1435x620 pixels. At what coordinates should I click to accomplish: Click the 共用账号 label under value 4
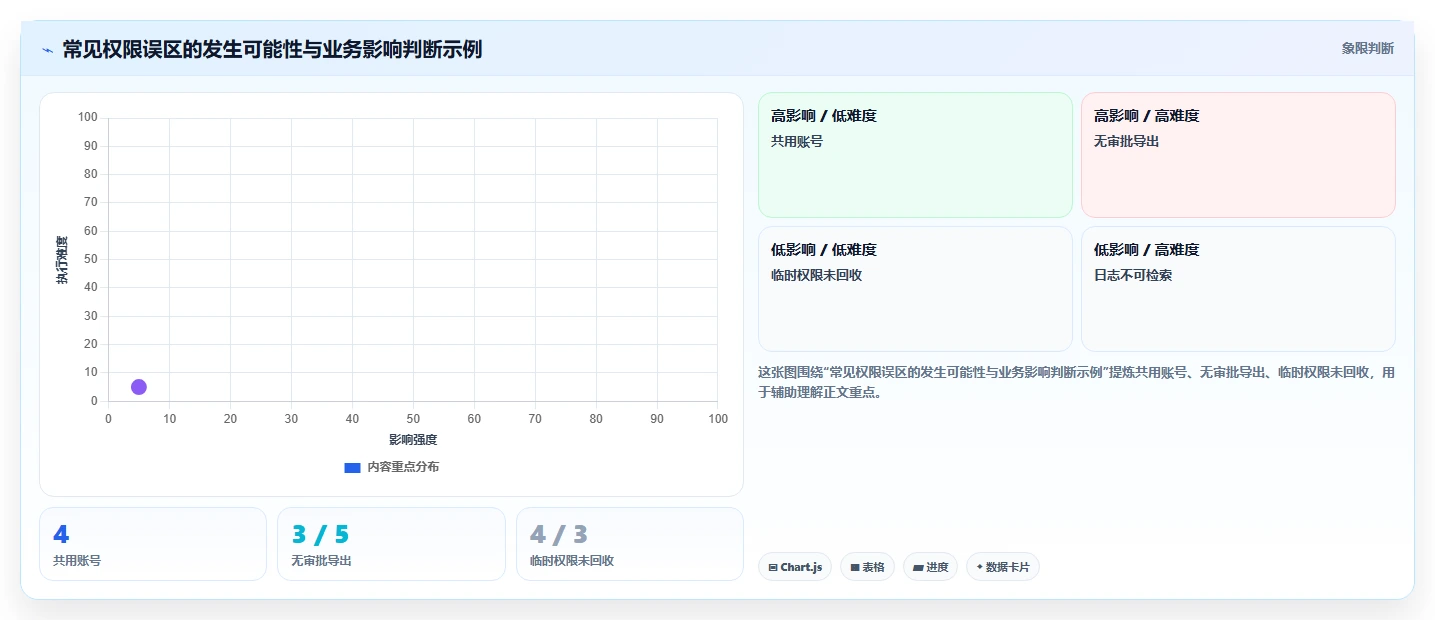pos(77,561)
